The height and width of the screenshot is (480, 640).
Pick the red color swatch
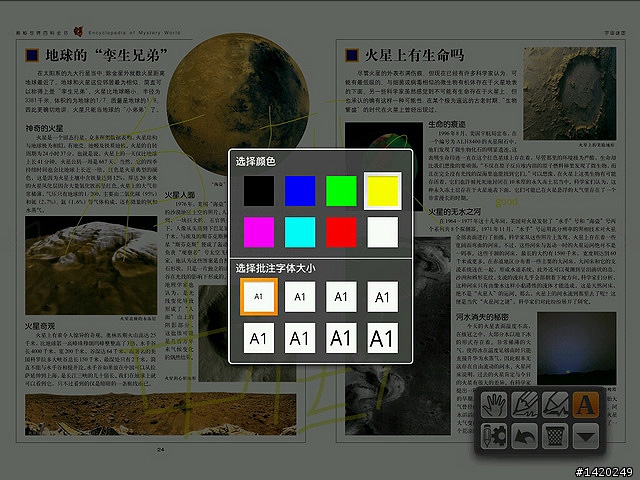pyautogui.click(x=341, y=232)
